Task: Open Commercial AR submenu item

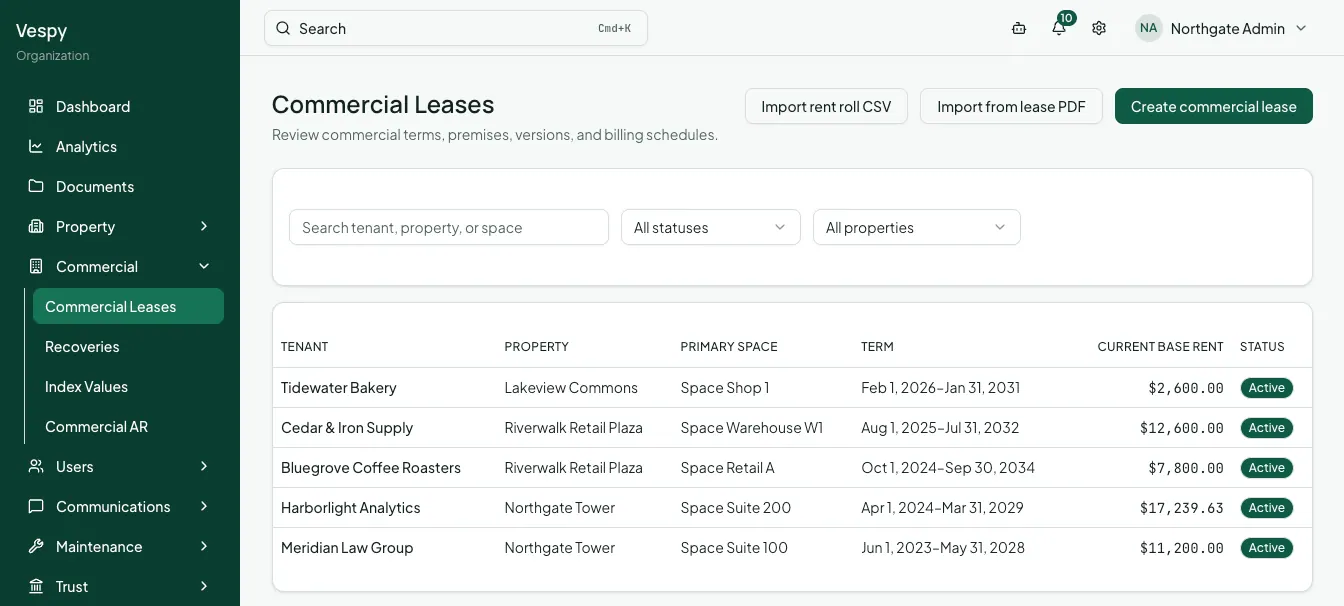Action: click(x=128, y=426)
